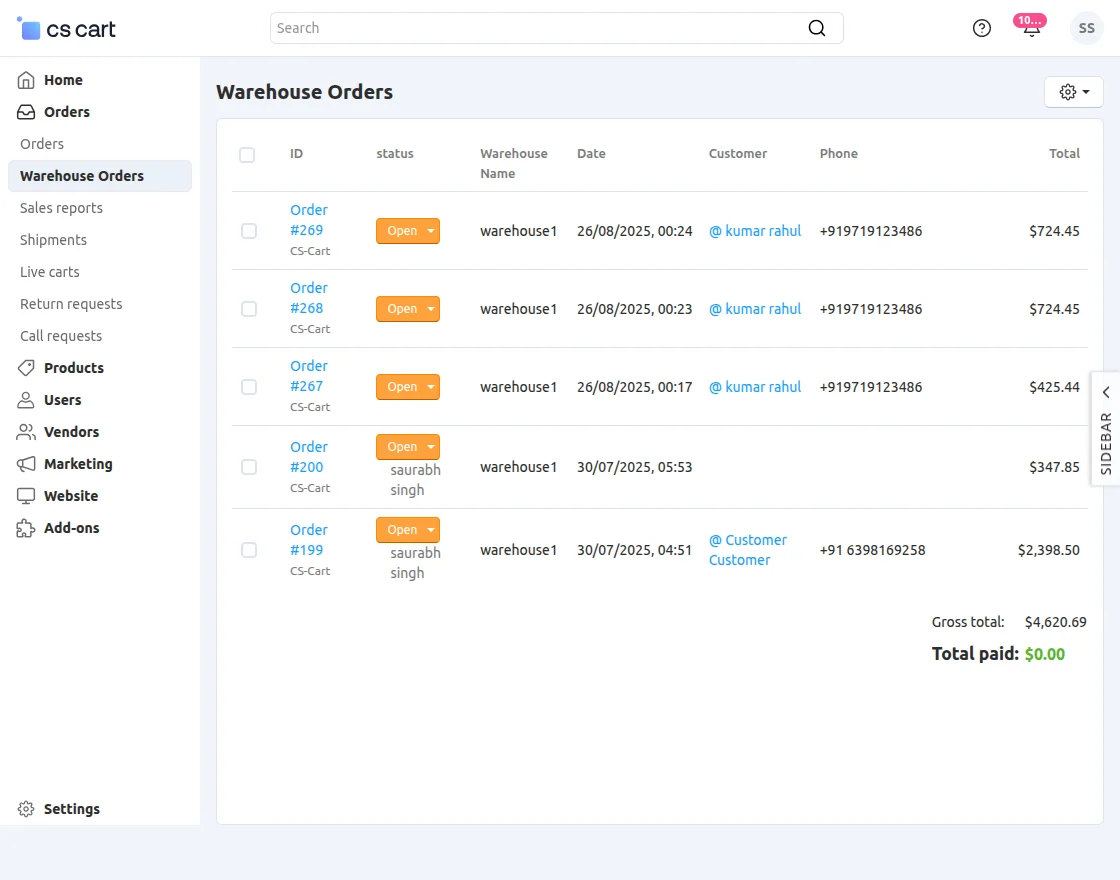Click the SS user avatar
The height and width of the screenshot is (880, 1120).
tap(1086, 28)
